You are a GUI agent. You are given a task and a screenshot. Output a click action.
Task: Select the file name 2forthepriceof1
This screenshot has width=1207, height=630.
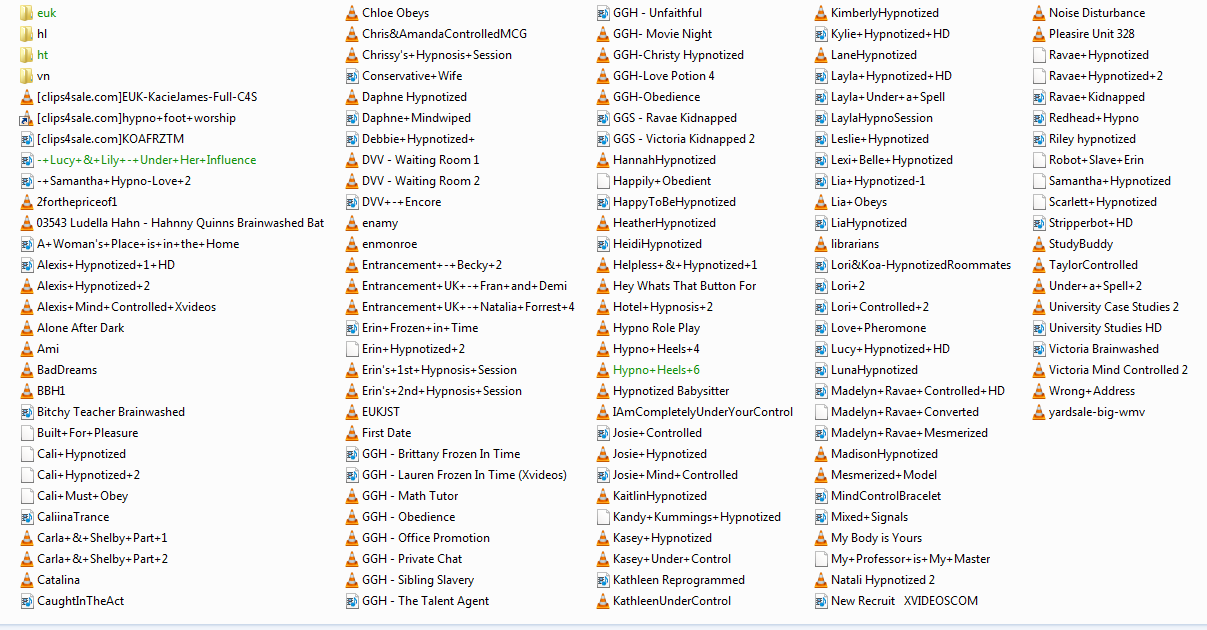(x=77, y=202)
